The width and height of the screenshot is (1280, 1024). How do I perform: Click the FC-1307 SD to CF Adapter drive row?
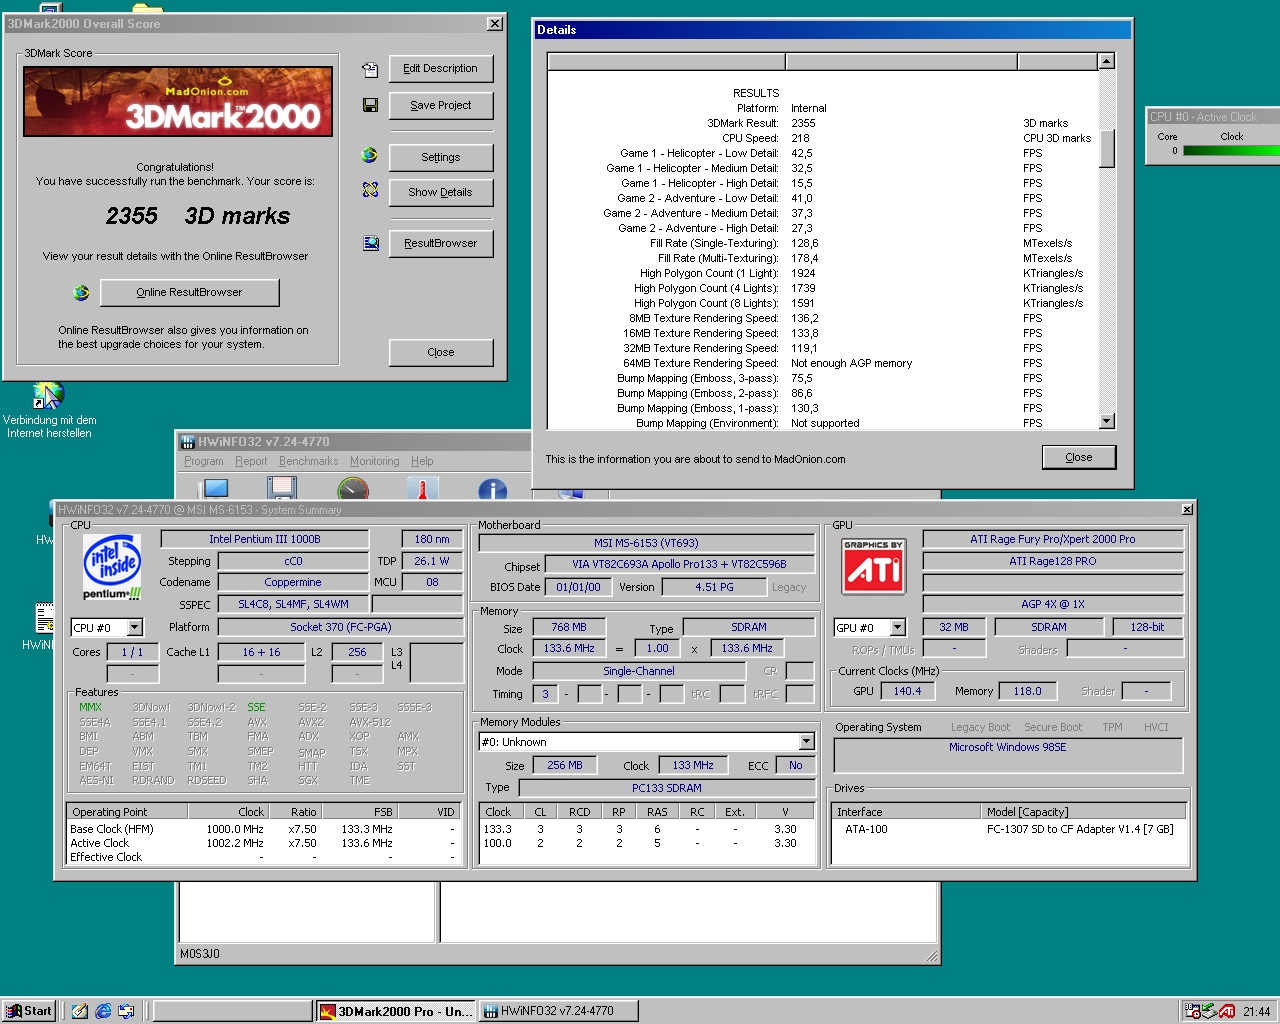(x=1009, y=829)
